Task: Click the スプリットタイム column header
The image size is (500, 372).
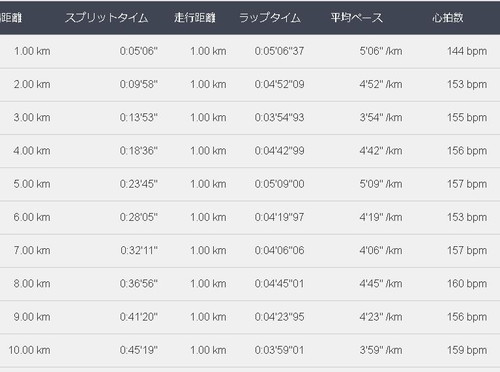Action: tap(107, 18)
